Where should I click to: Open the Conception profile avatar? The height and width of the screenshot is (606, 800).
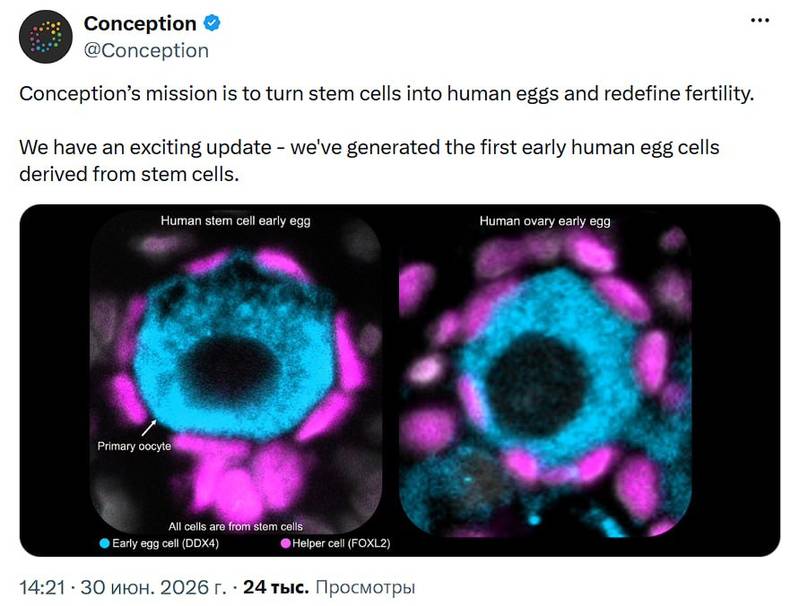pyautogui.click(x=45, y=37)
